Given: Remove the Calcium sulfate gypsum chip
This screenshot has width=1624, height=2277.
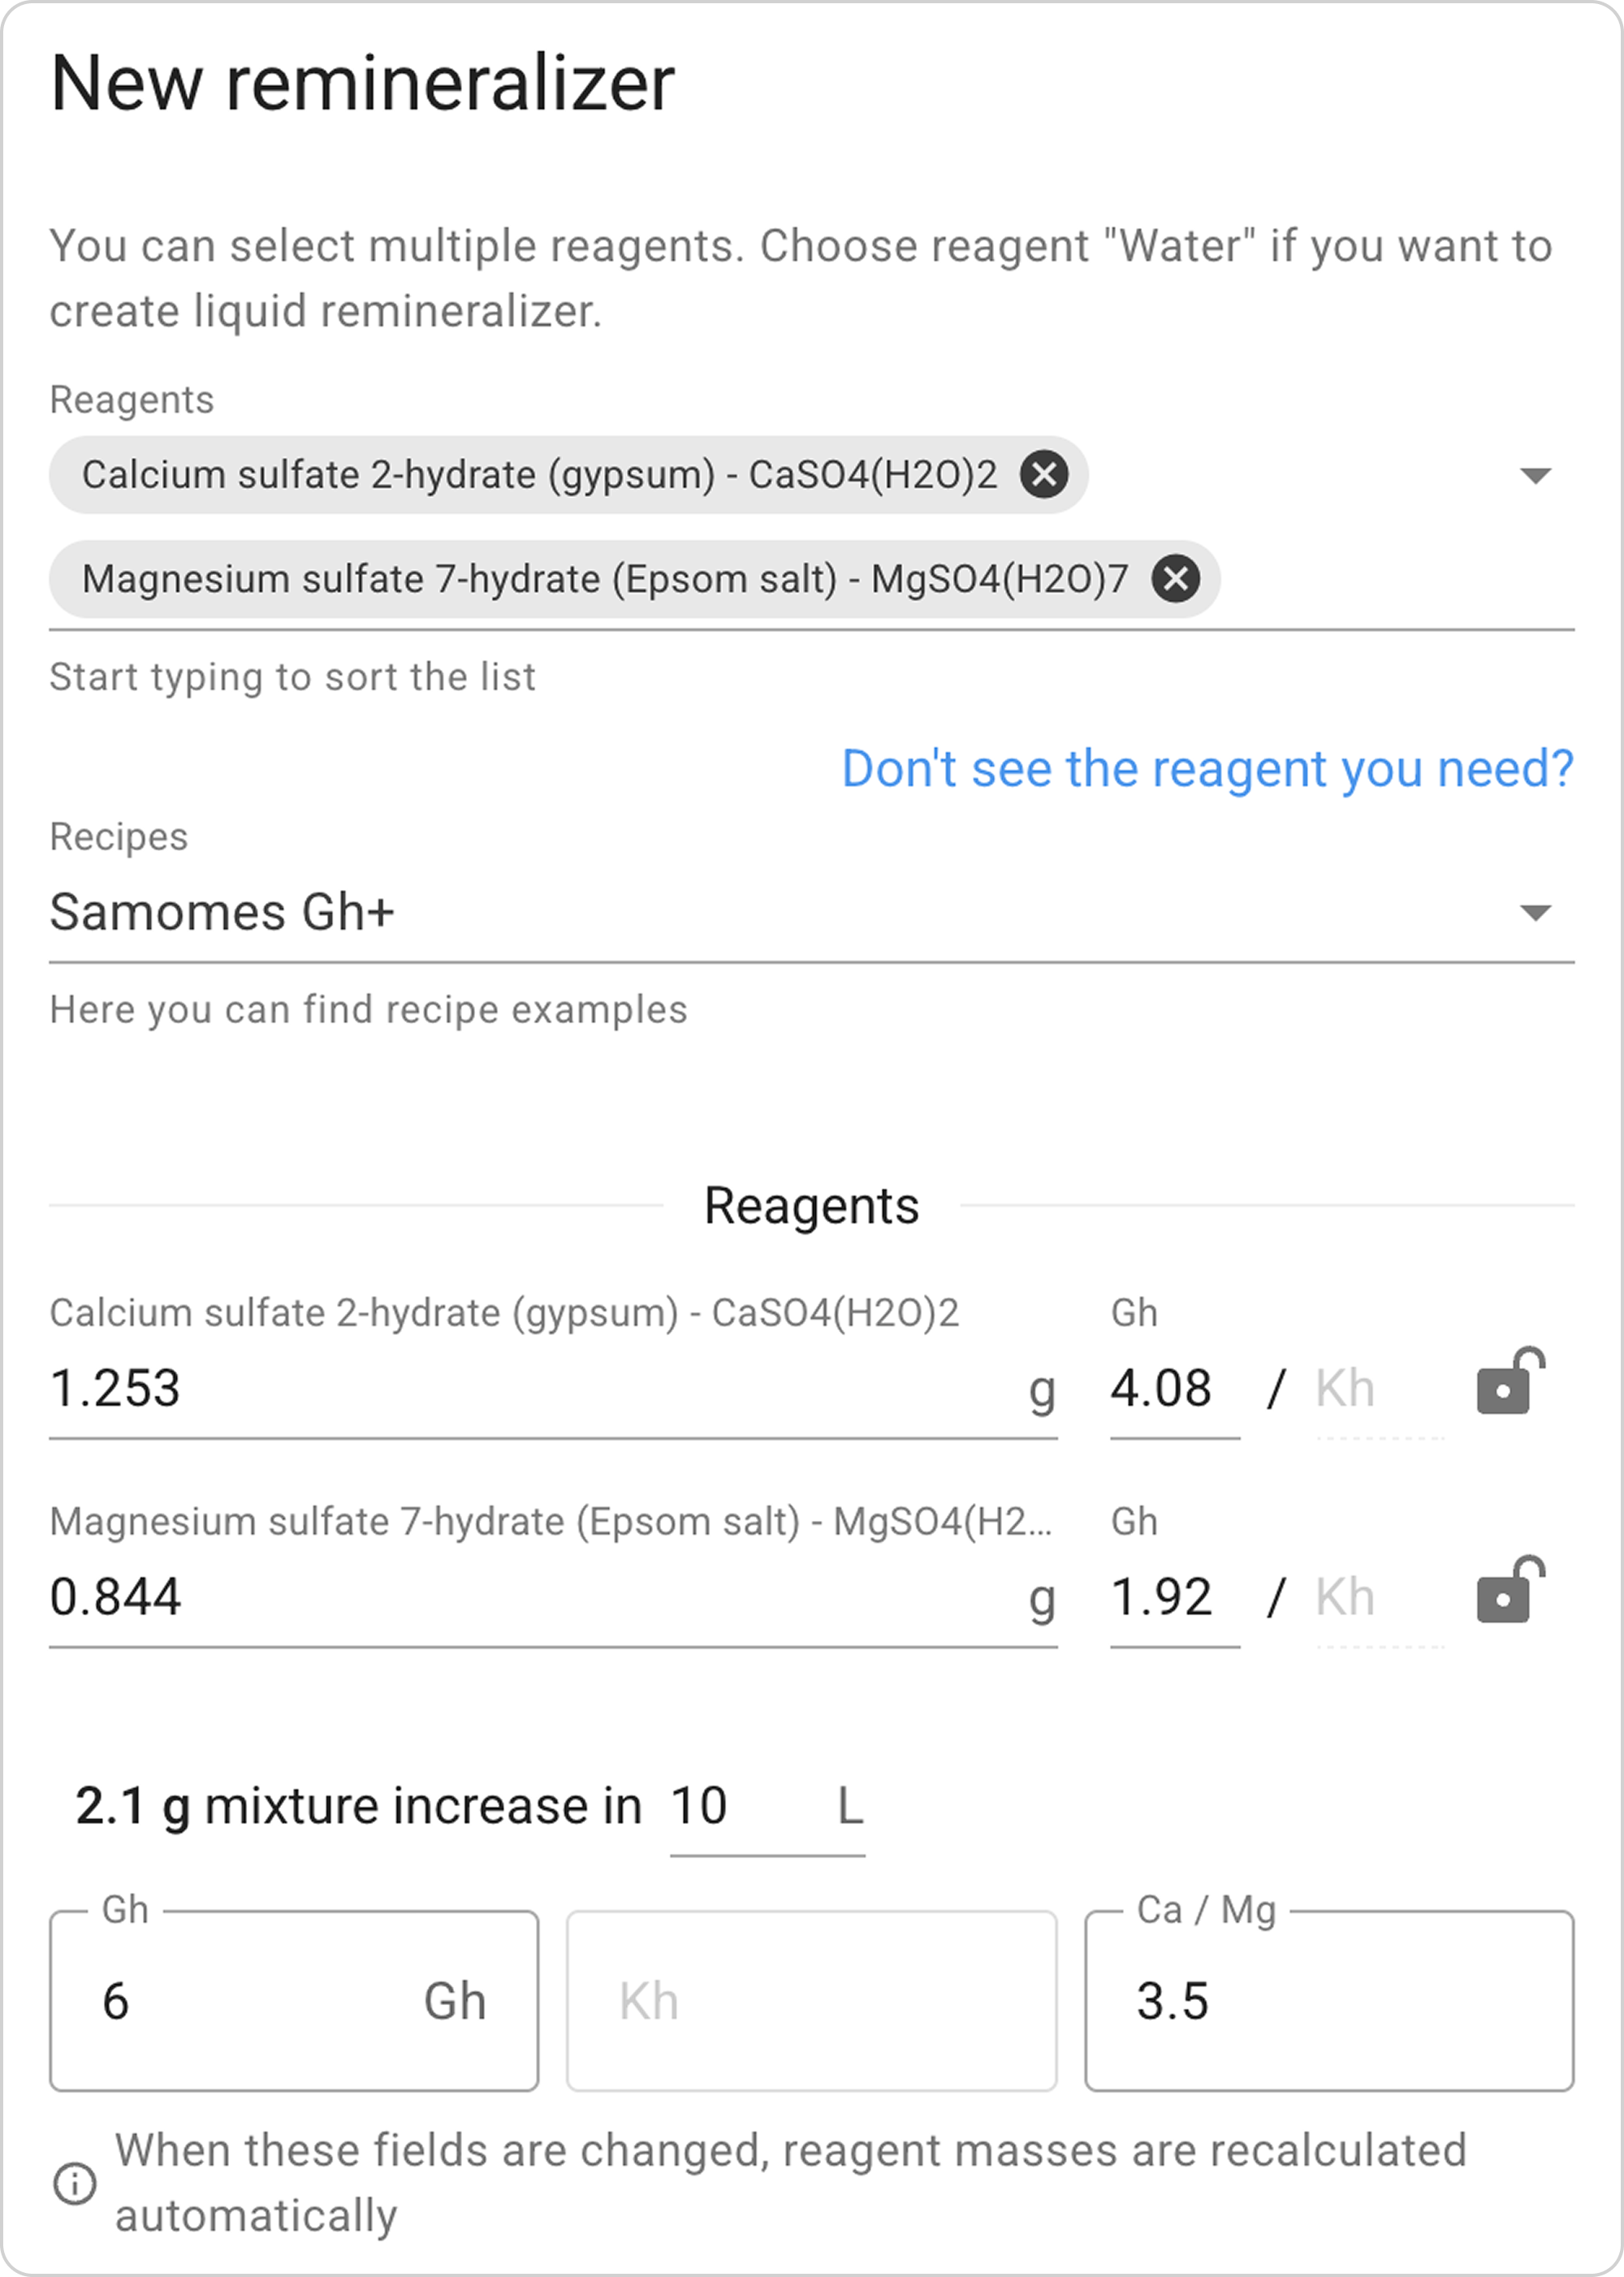Looking at the screenshot, I should coord(1044,474).
